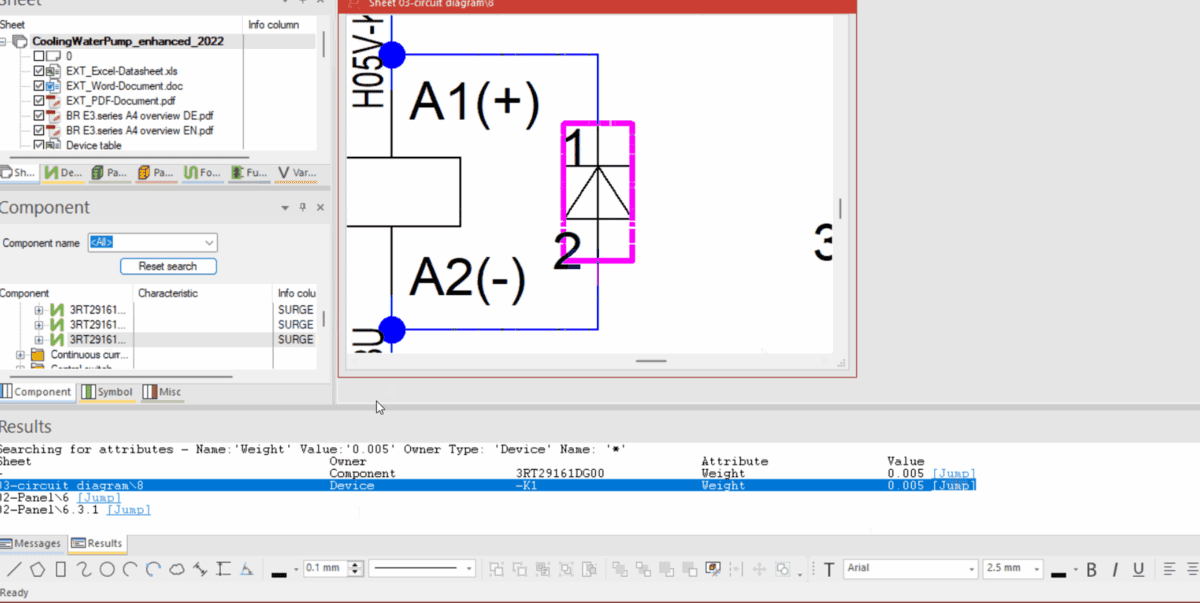Switch to the Messages tab
Viewport: 1200px width, 603px height.
[31, 543]
